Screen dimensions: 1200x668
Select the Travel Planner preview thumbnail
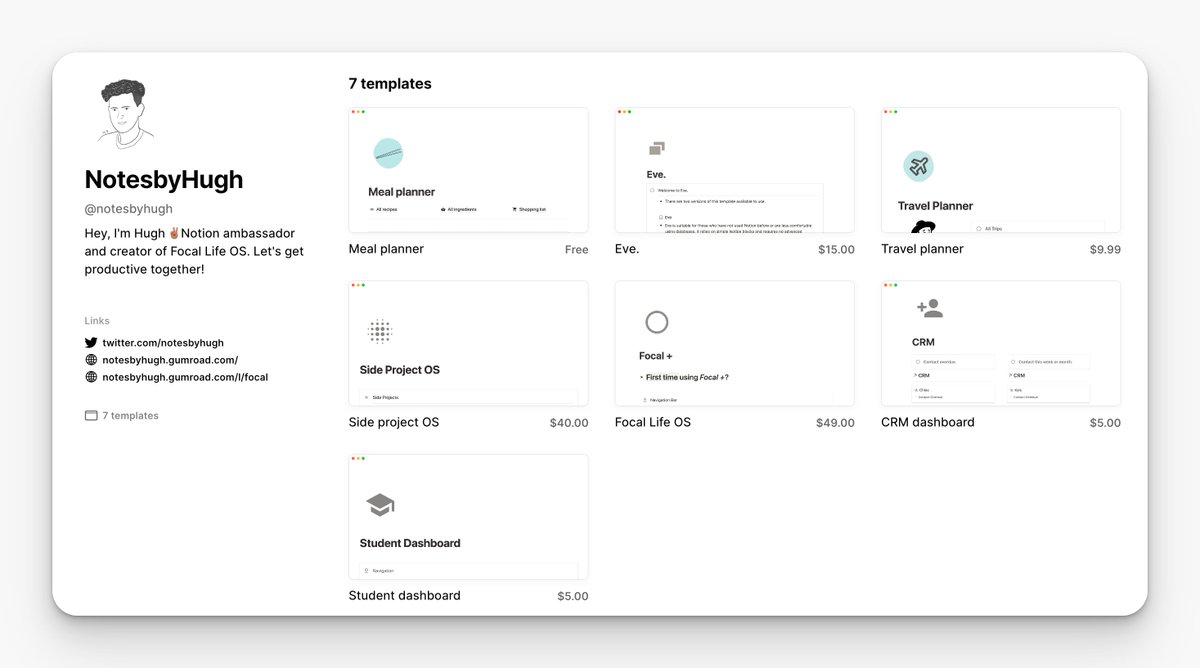click(1001, 170)
